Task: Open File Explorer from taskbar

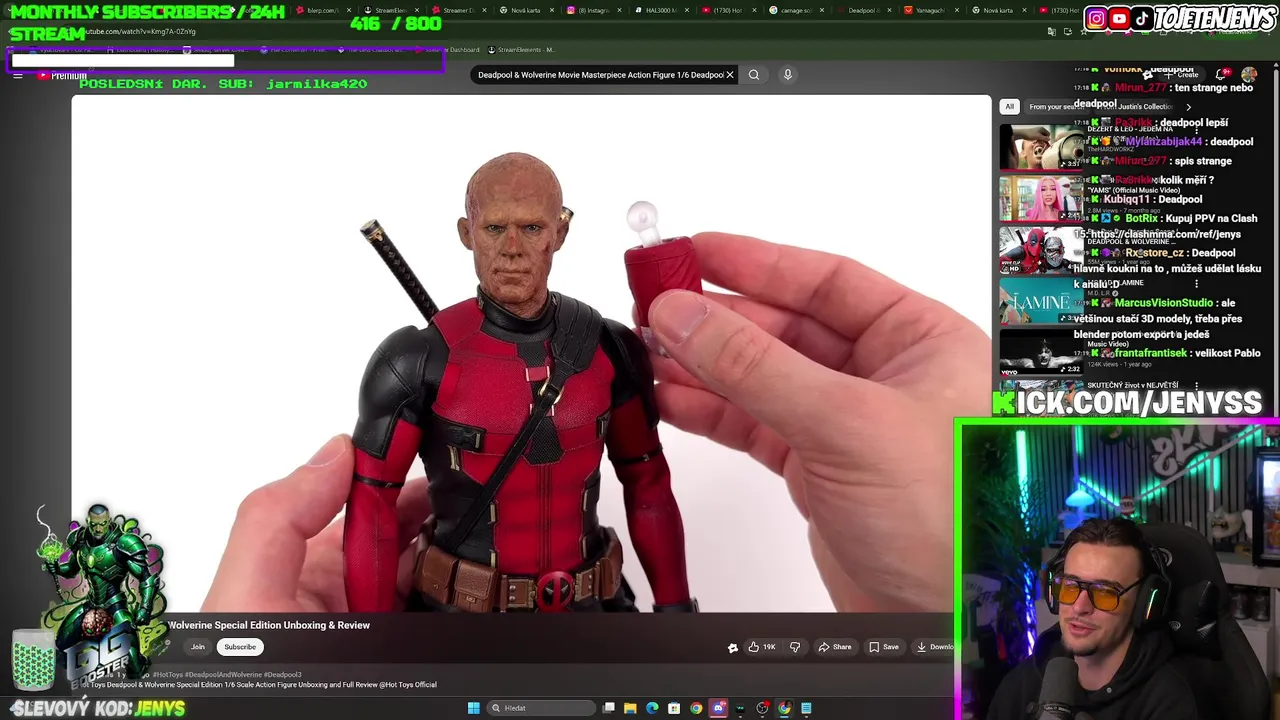Action: 630,708
